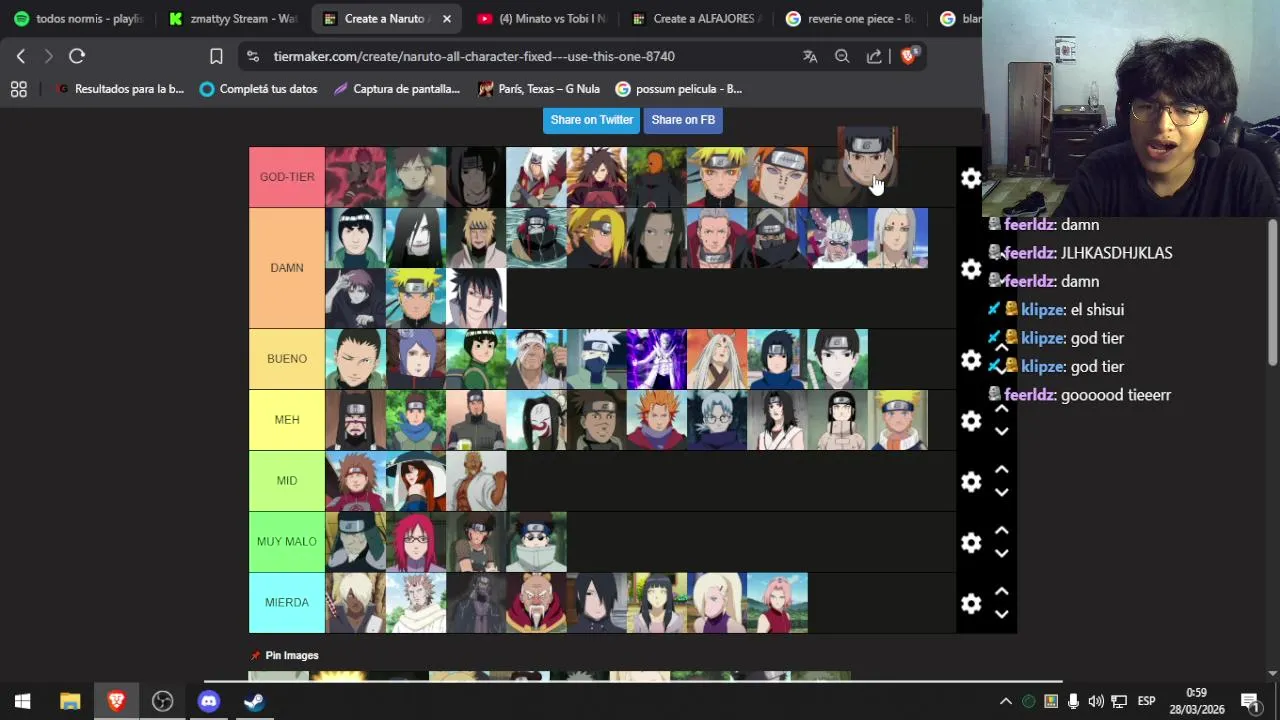Move MEH row up with arrow
Screen dimensions: 1280x720
[x=1001, y=409]
